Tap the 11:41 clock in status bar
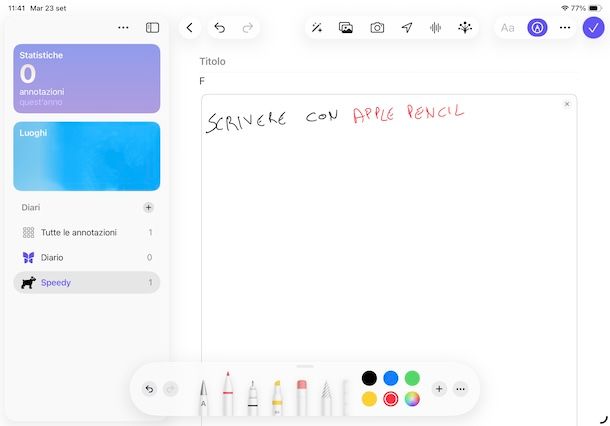This screenshot has height=426, width=610. click(16, 8)
